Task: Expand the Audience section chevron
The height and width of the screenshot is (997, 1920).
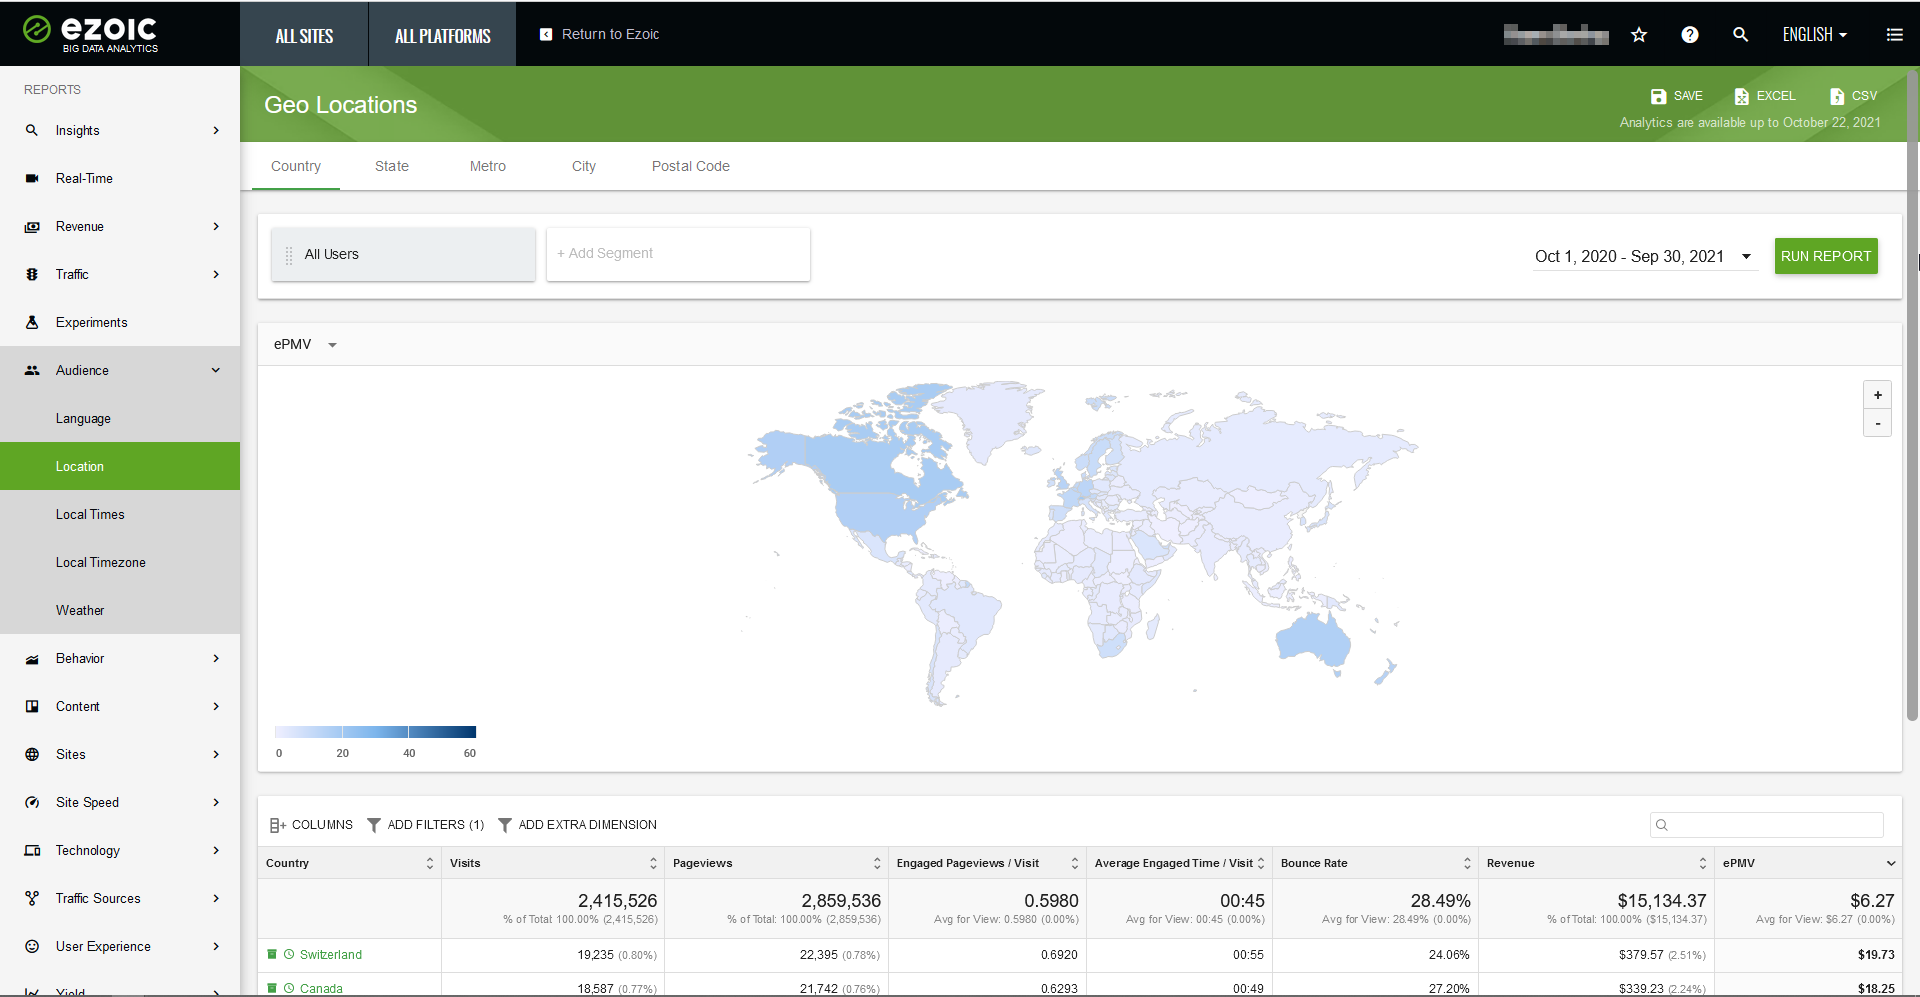Action: click(216, 370)
